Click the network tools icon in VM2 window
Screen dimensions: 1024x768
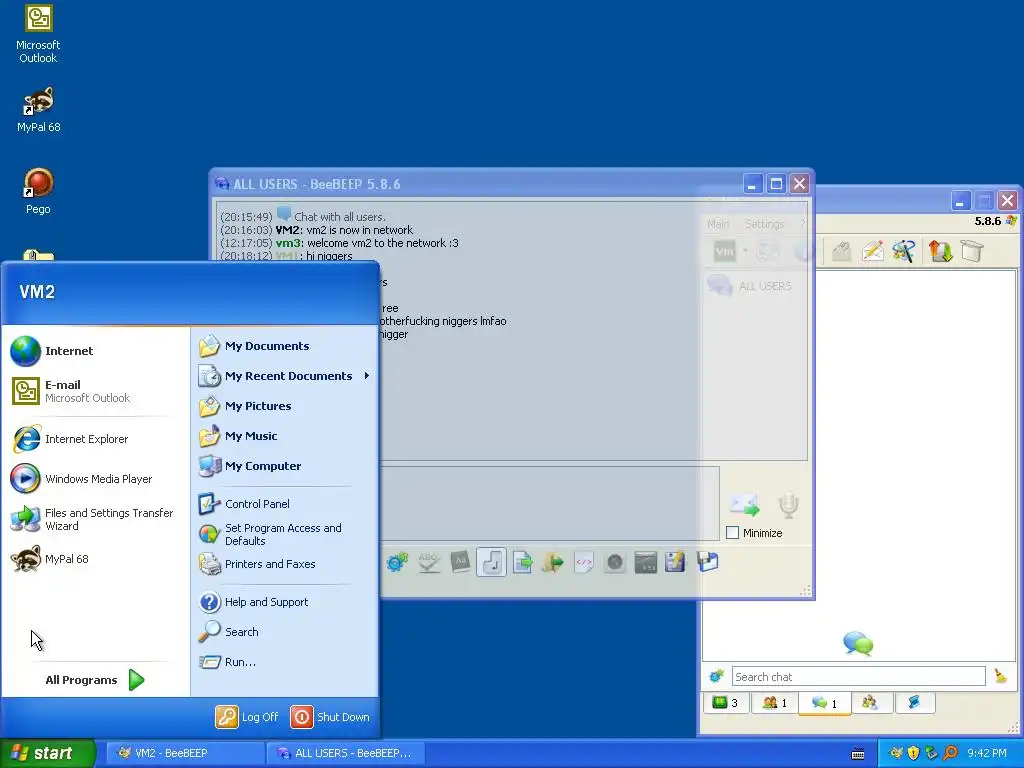(904, 251)
